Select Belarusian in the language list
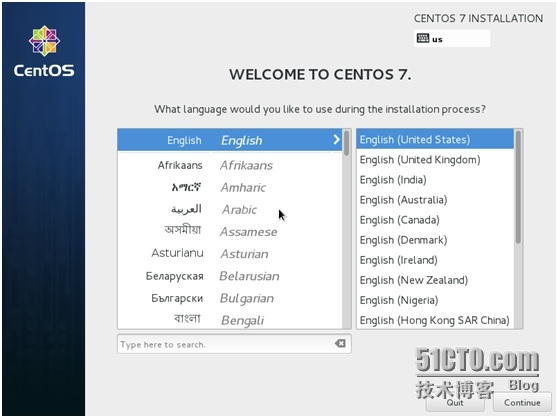Viewport: 558px width, 418px height. click(x=230, y=276)
